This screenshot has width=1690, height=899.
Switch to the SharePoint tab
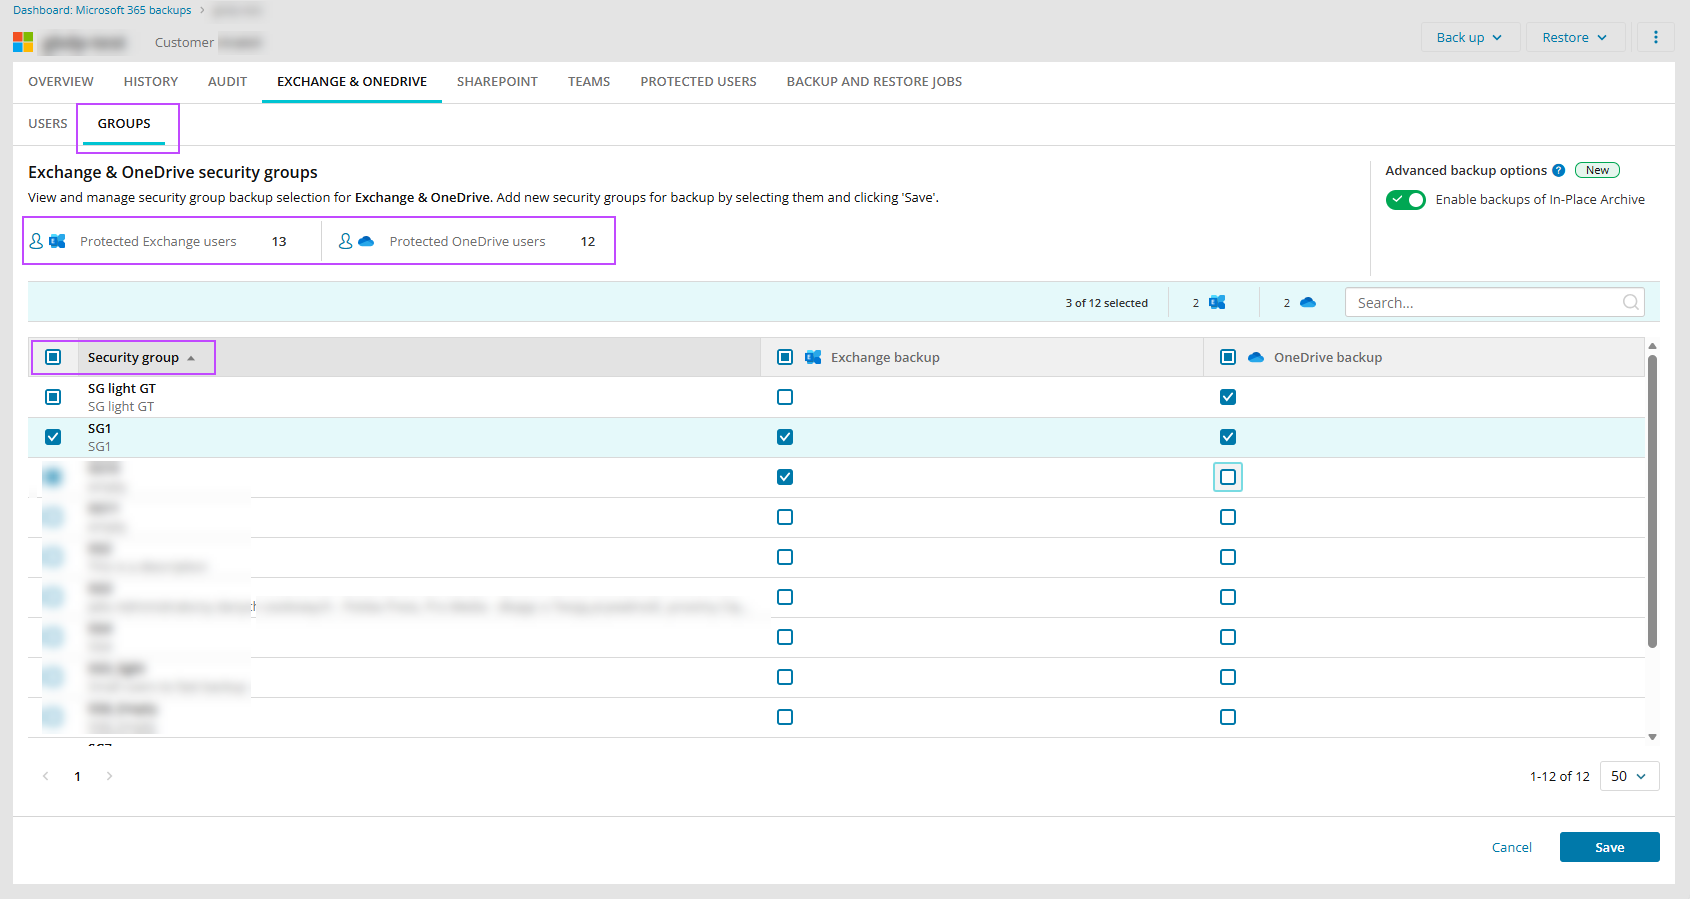(497, 82)
